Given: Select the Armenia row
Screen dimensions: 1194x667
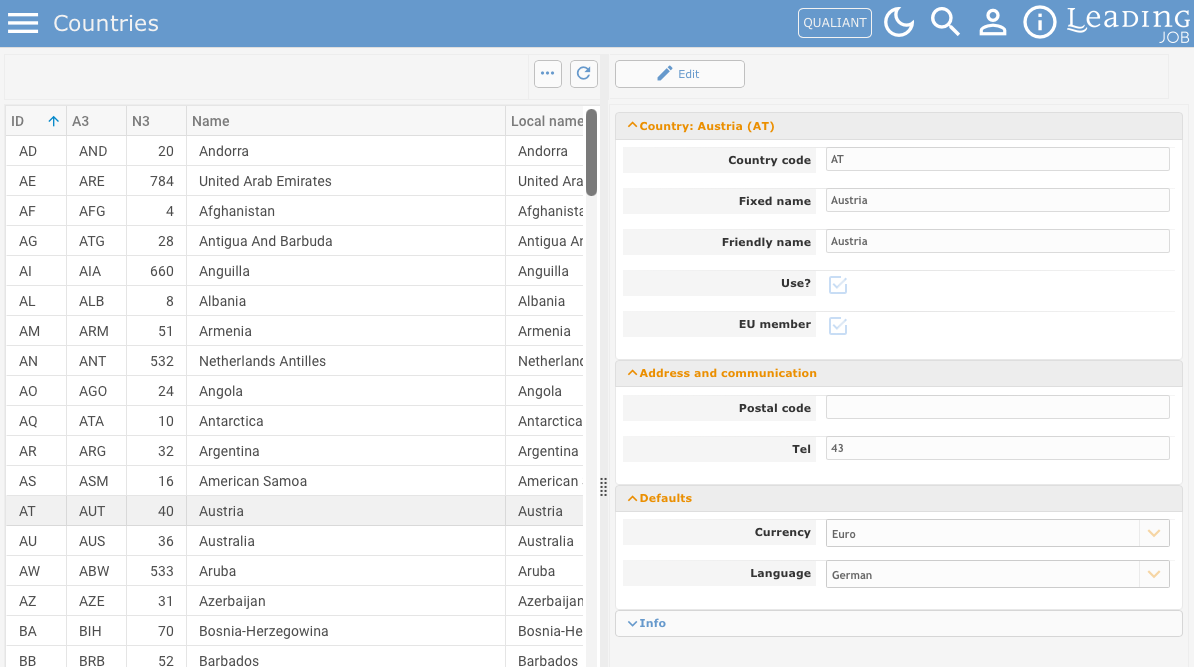Looking at the screenshot, I should click(295, 331).
